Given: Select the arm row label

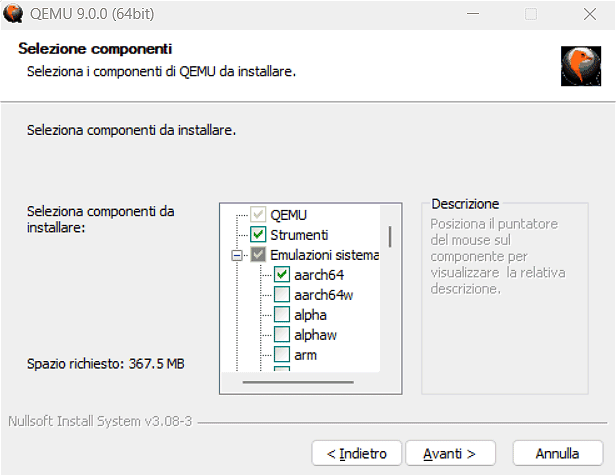Looking at the screenshot, I should tap(305, 355).
